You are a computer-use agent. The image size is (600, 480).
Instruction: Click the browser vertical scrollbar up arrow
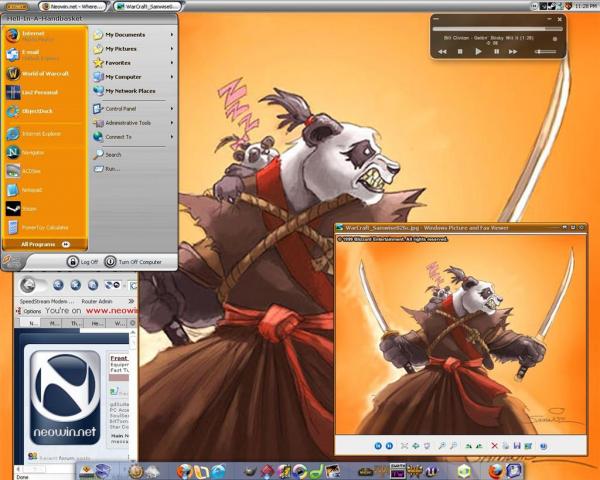(x=133, y=334)
